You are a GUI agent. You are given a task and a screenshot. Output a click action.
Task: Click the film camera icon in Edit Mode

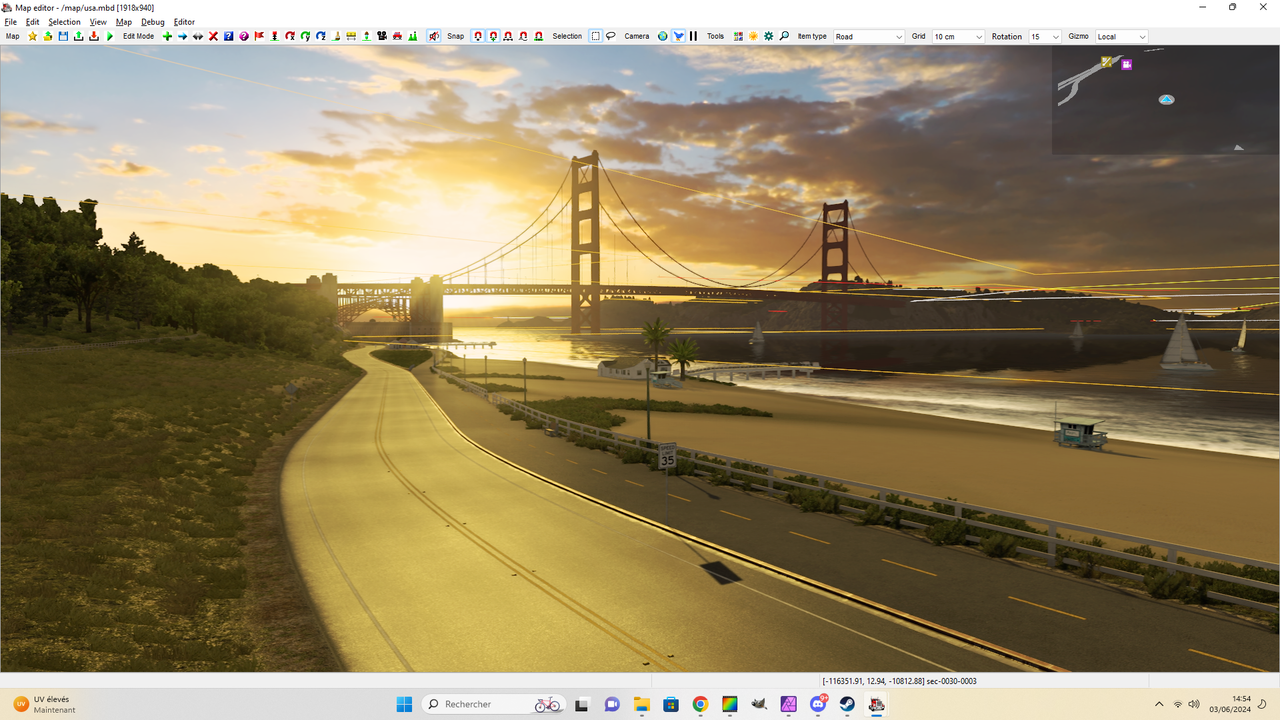pyautogui.click(x=382, y=36)
